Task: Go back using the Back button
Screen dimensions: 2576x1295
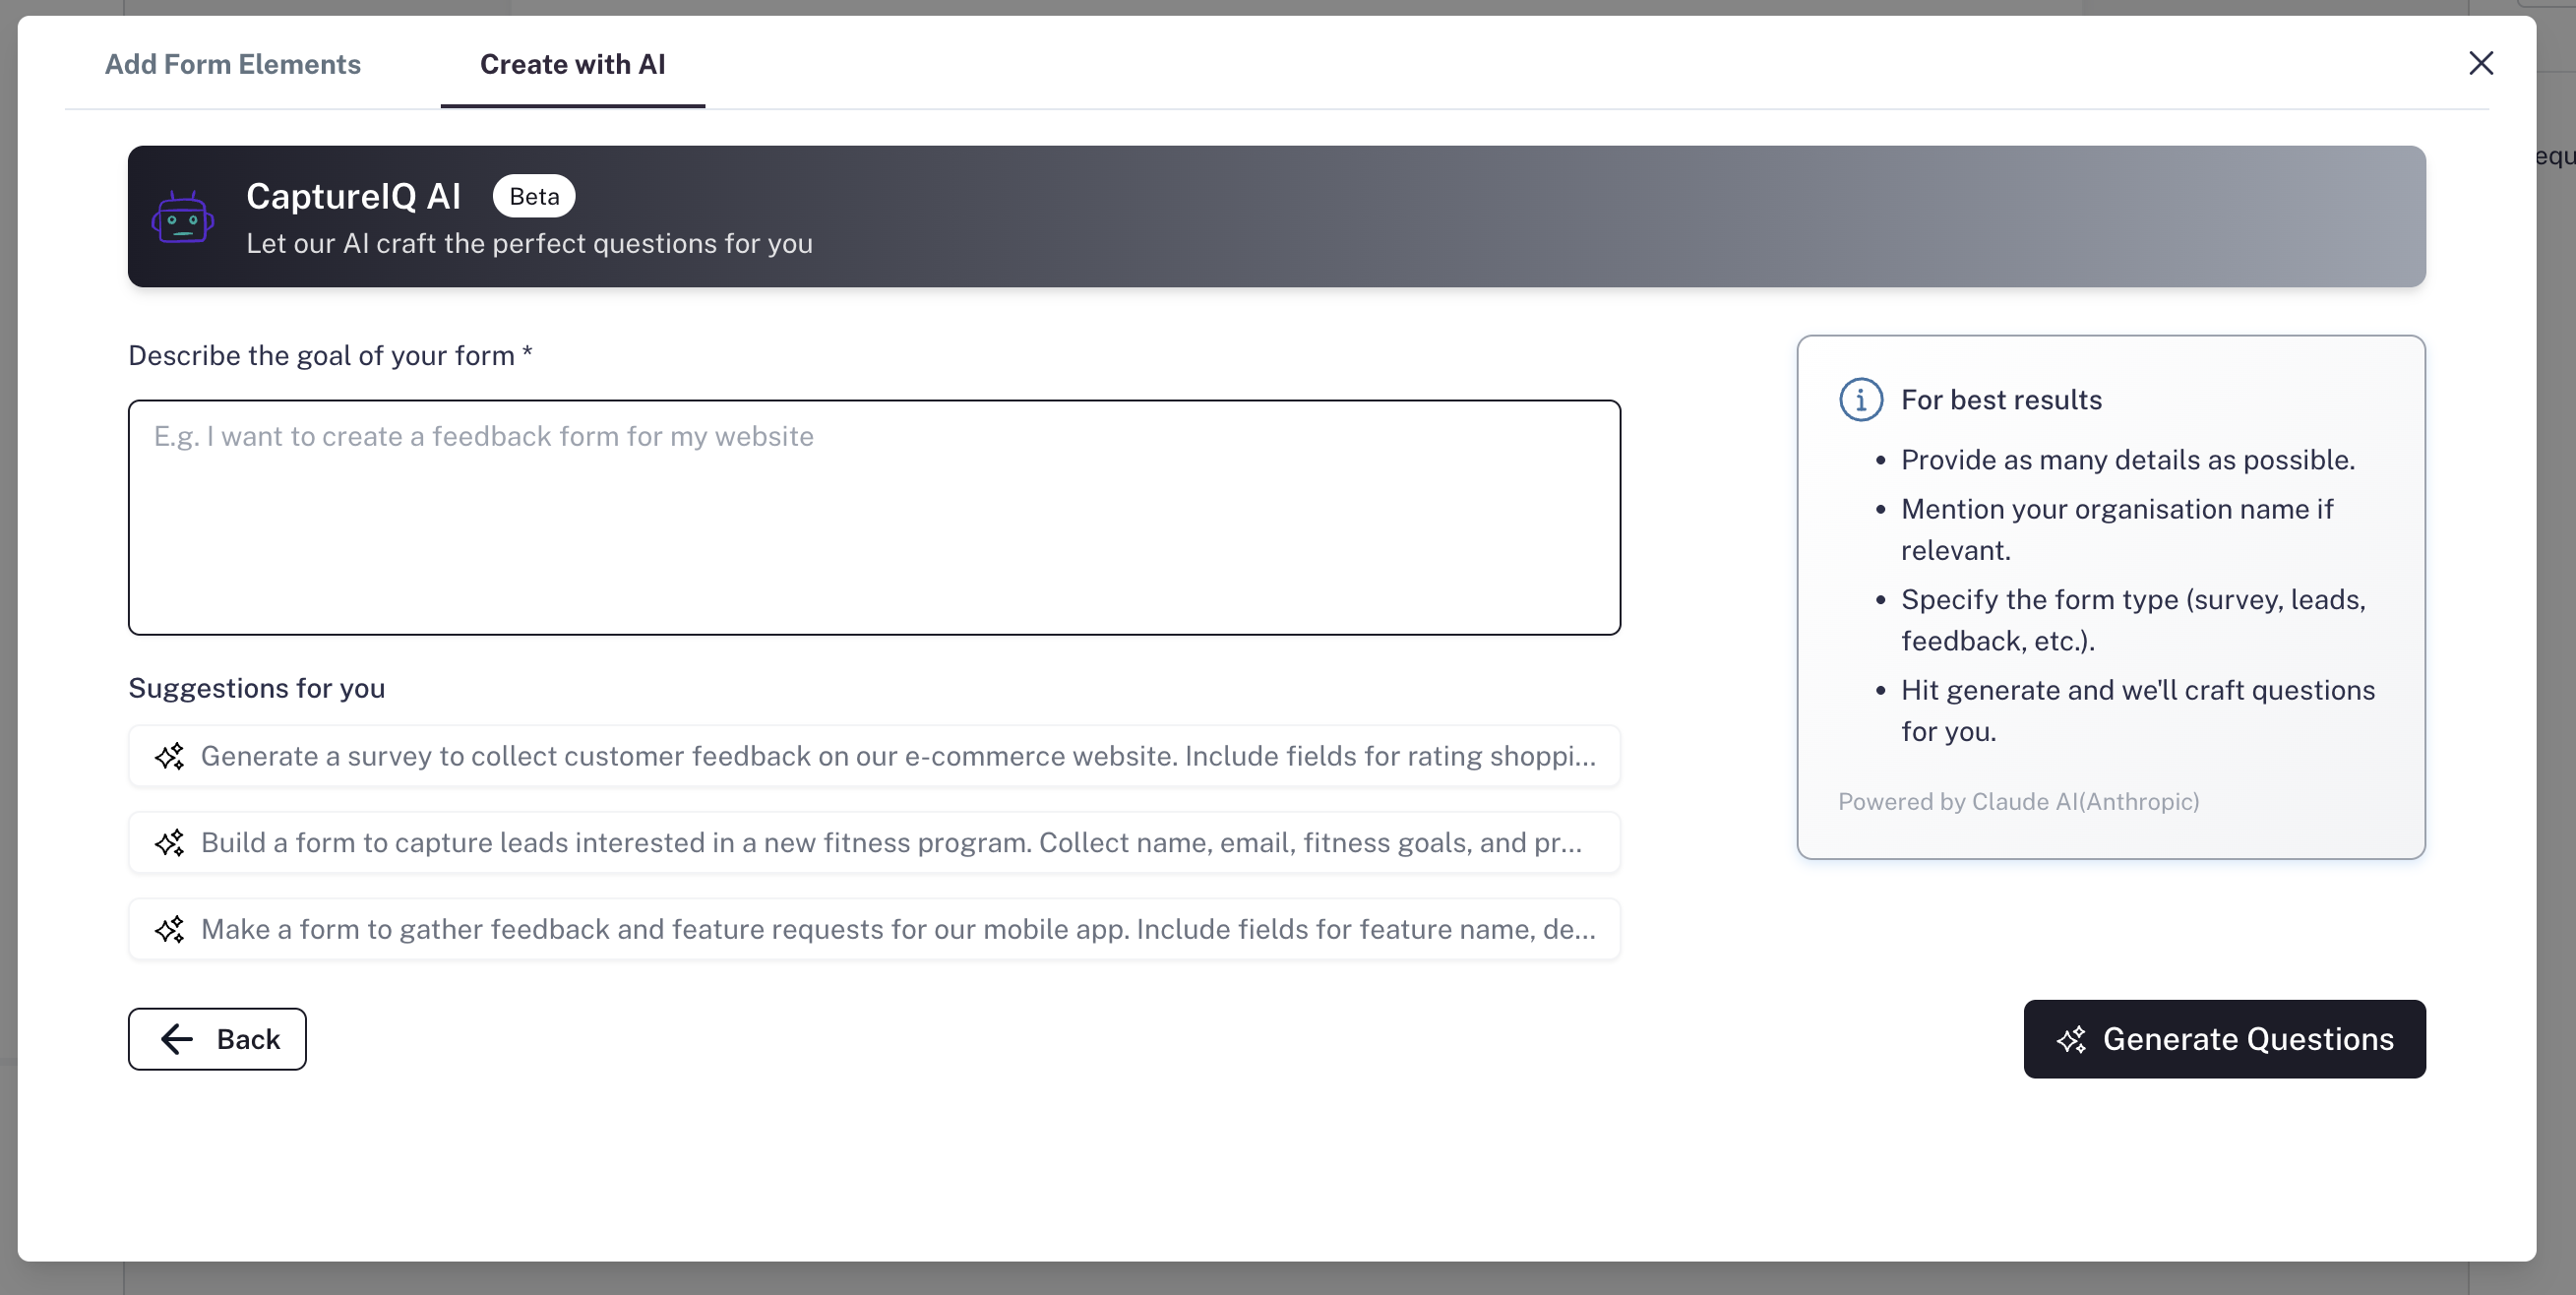Action: click(x=217, y=1039)
